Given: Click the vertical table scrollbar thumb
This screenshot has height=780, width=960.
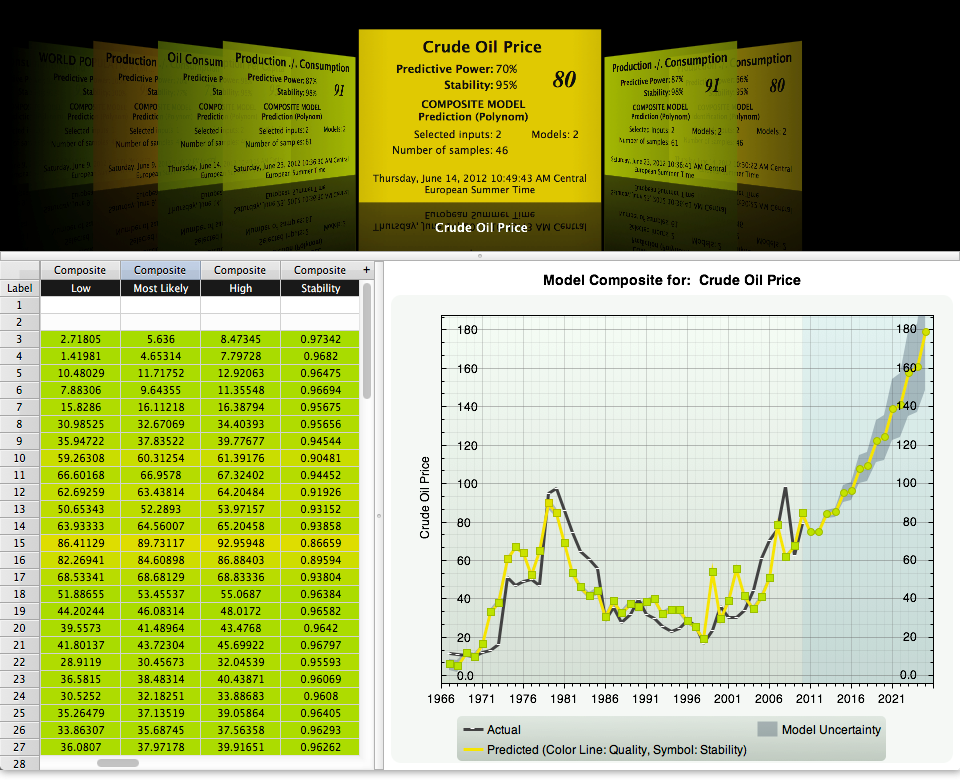Looking at the screenshot, I should pos(367,341).
